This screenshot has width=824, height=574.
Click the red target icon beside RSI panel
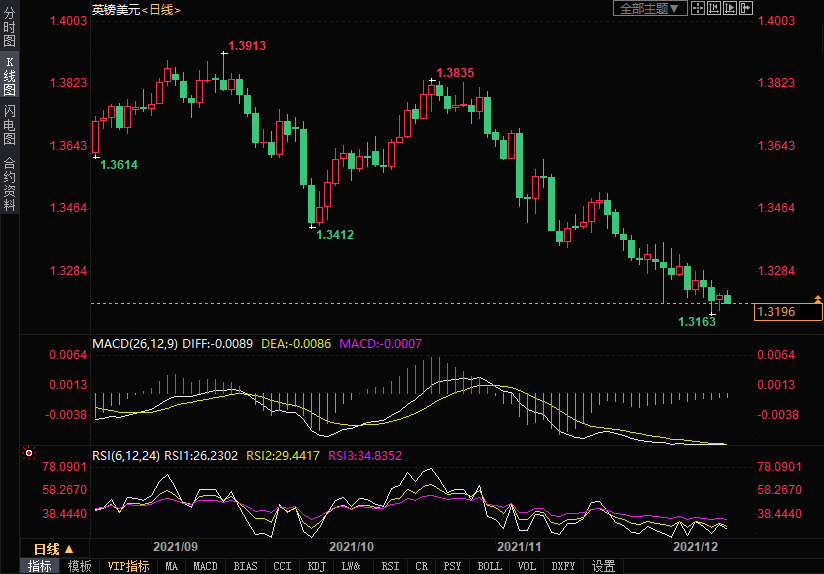(x=28, y=453)
